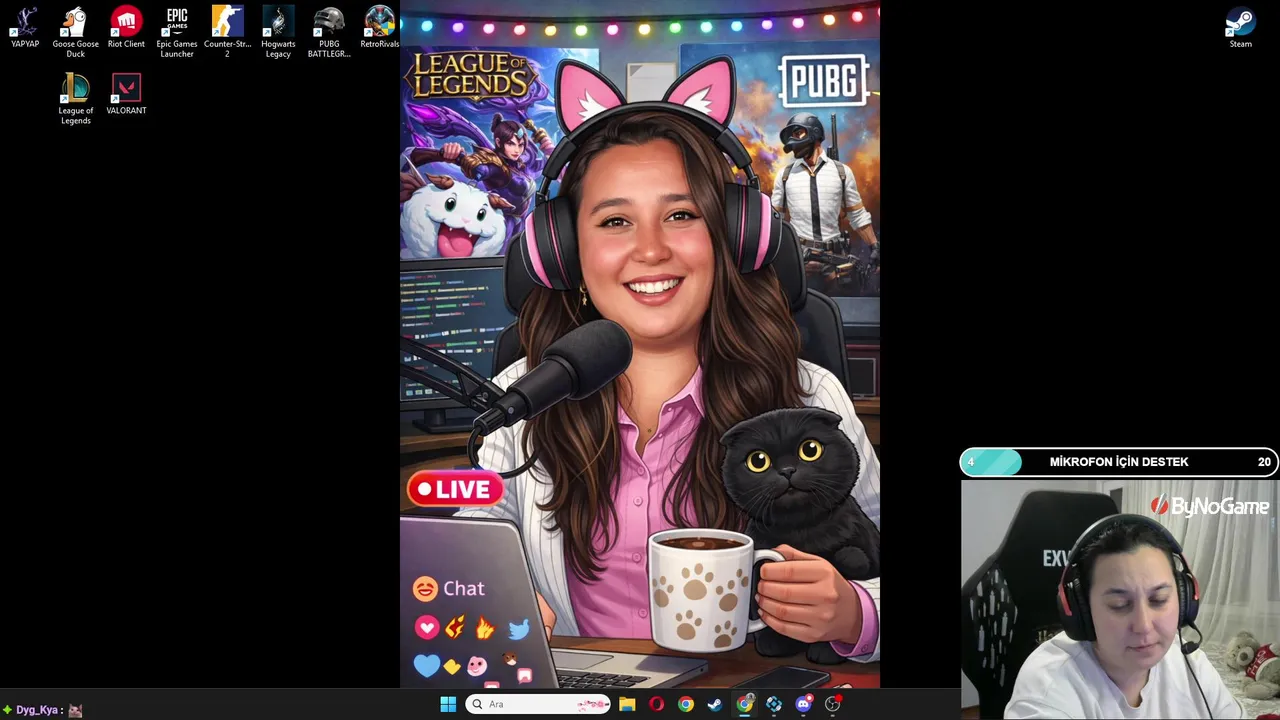Click the Dyg_Kya chat name at bottom left
This screenshot has width=1280, height=720.
click(x=39, y=710)
